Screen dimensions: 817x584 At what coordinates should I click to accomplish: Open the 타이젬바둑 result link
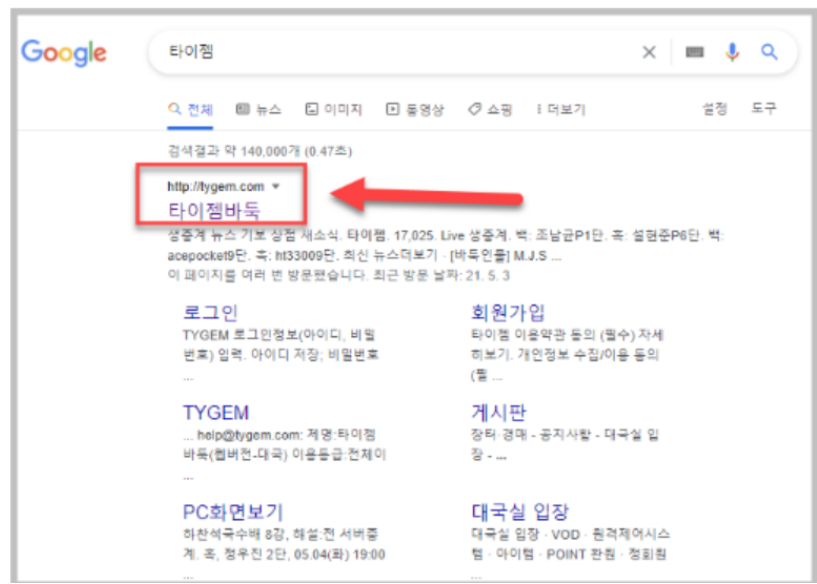pos(214,210)
